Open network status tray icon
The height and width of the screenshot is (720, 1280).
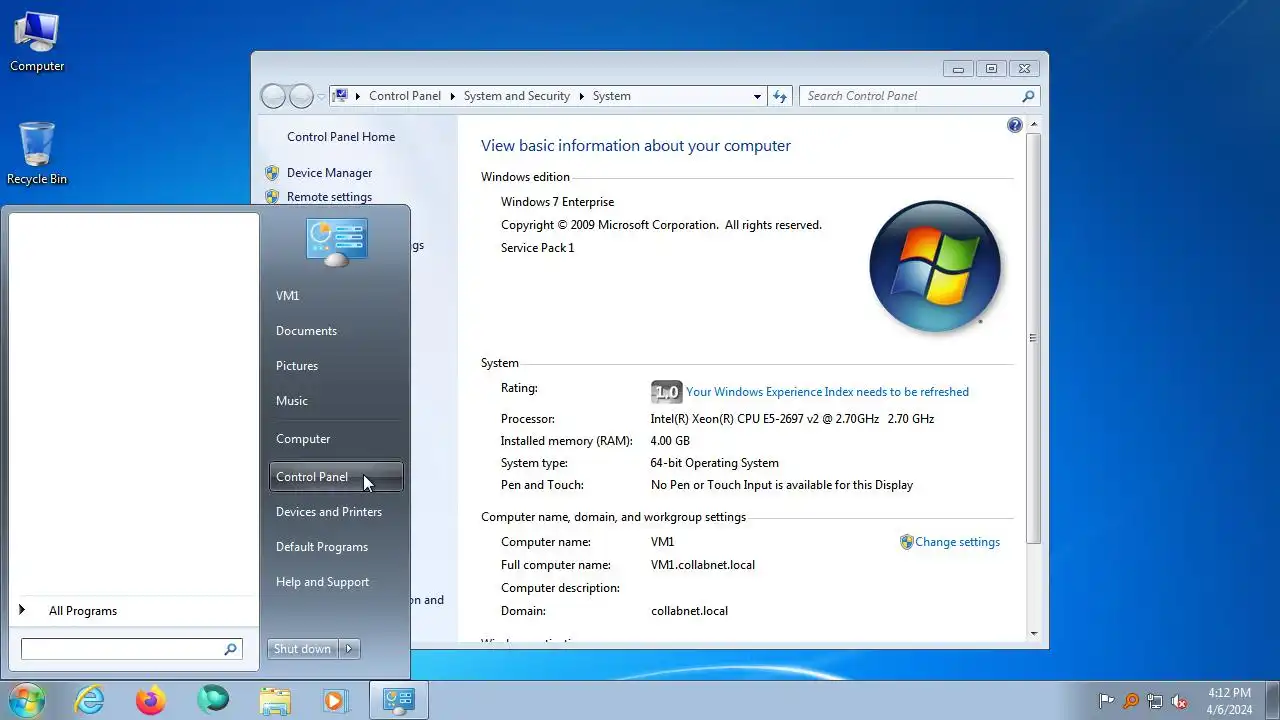coord(1155,701)
